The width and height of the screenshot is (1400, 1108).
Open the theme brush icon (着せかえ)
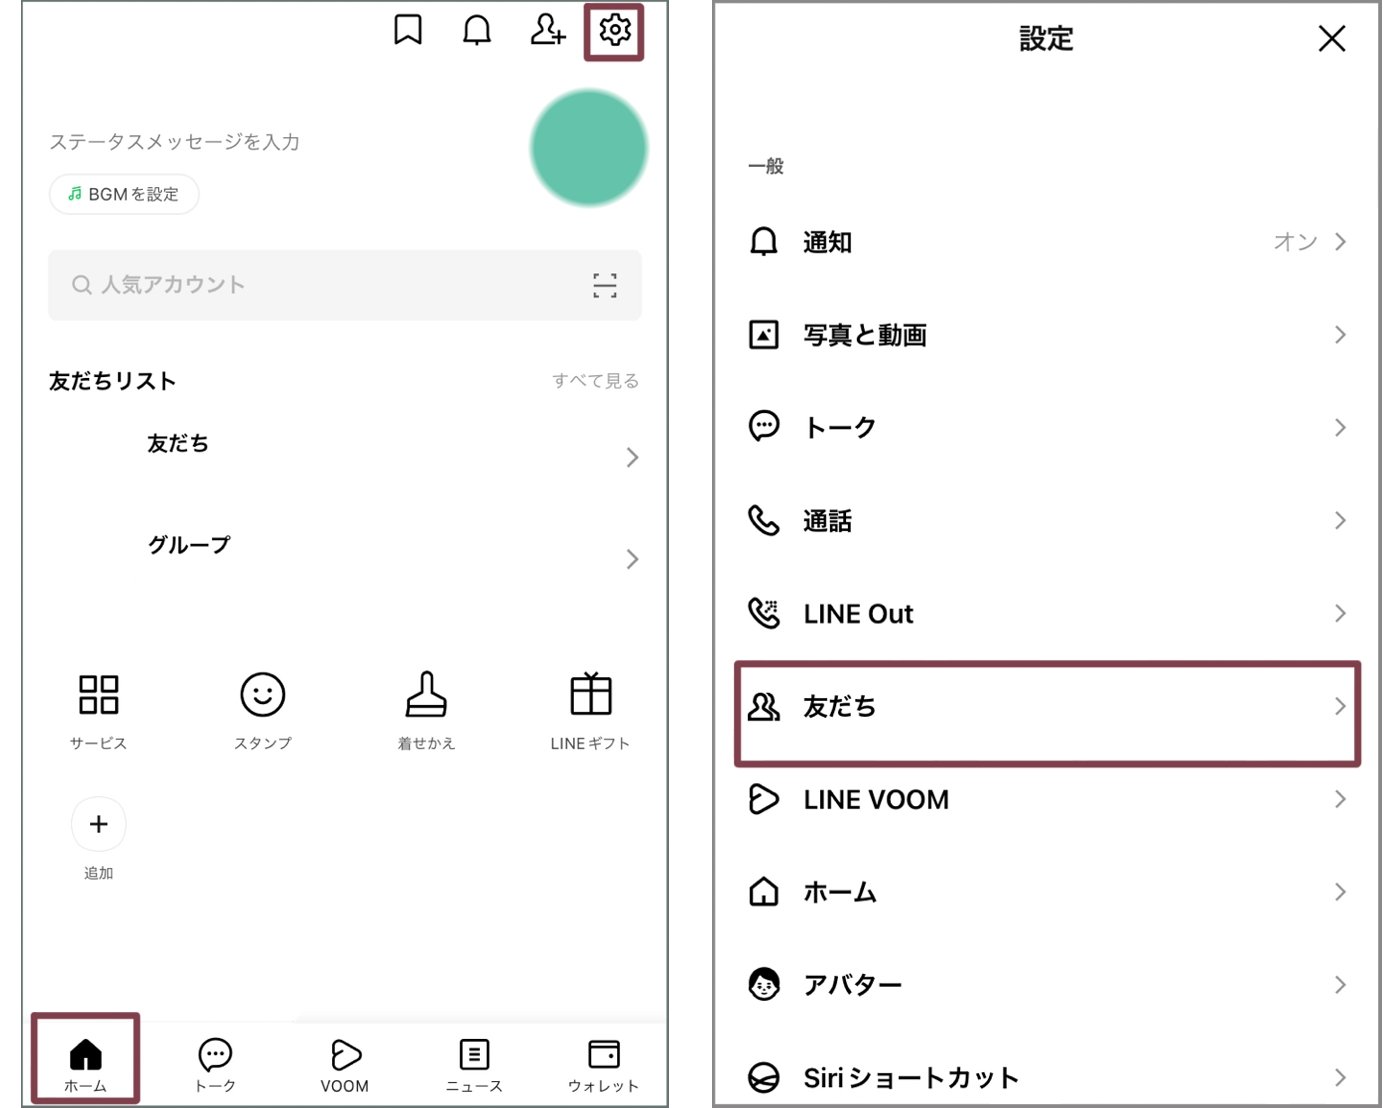426,695
